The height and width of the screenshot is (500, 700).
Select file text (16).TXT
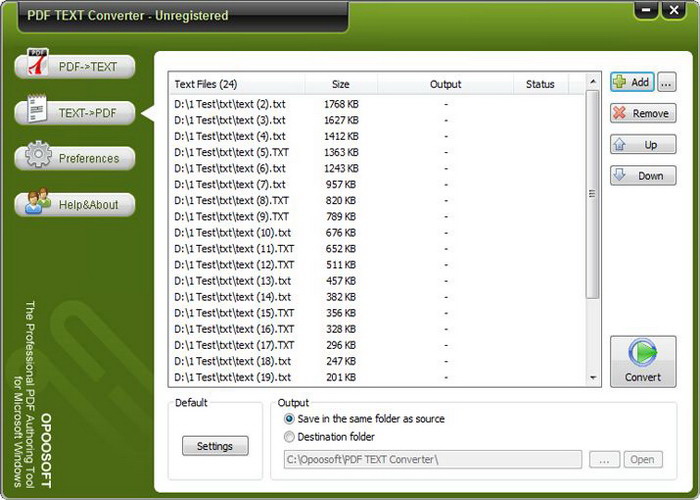[377, 329]
